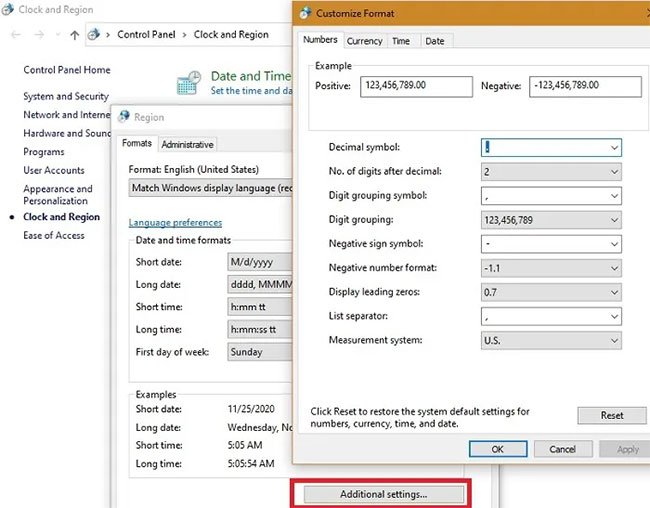Switch to the Date tab
Viewport: 650px width, 508px height.
pos(435,41)
